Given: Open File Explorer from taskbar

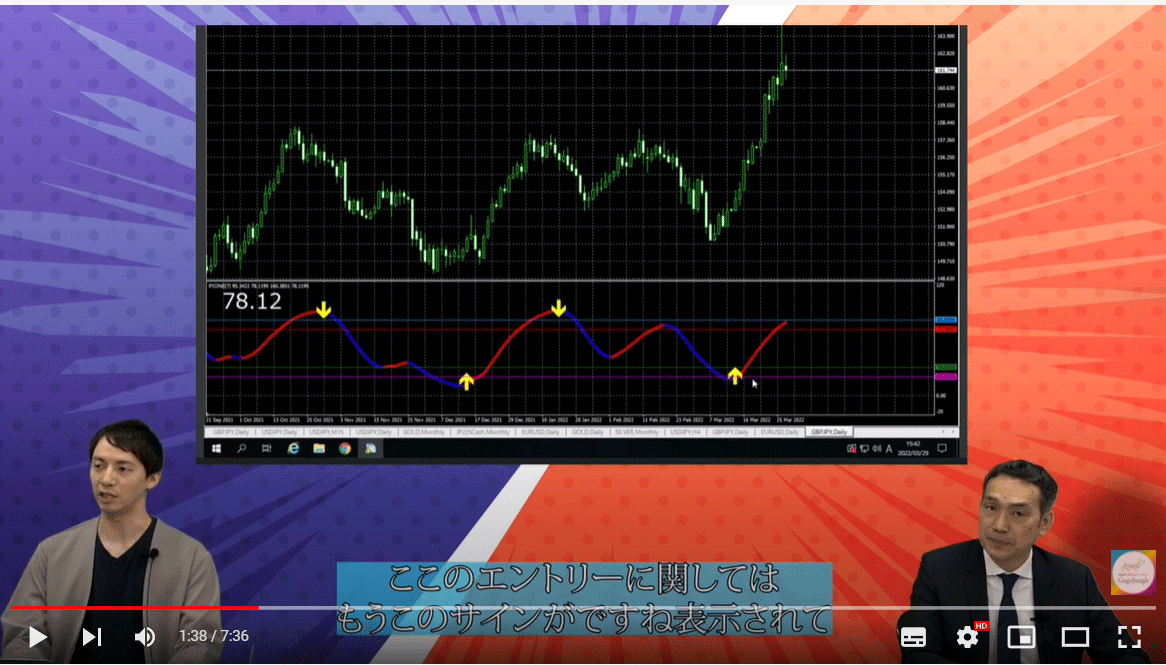Looking at the screenshot, I should [318, 449].
